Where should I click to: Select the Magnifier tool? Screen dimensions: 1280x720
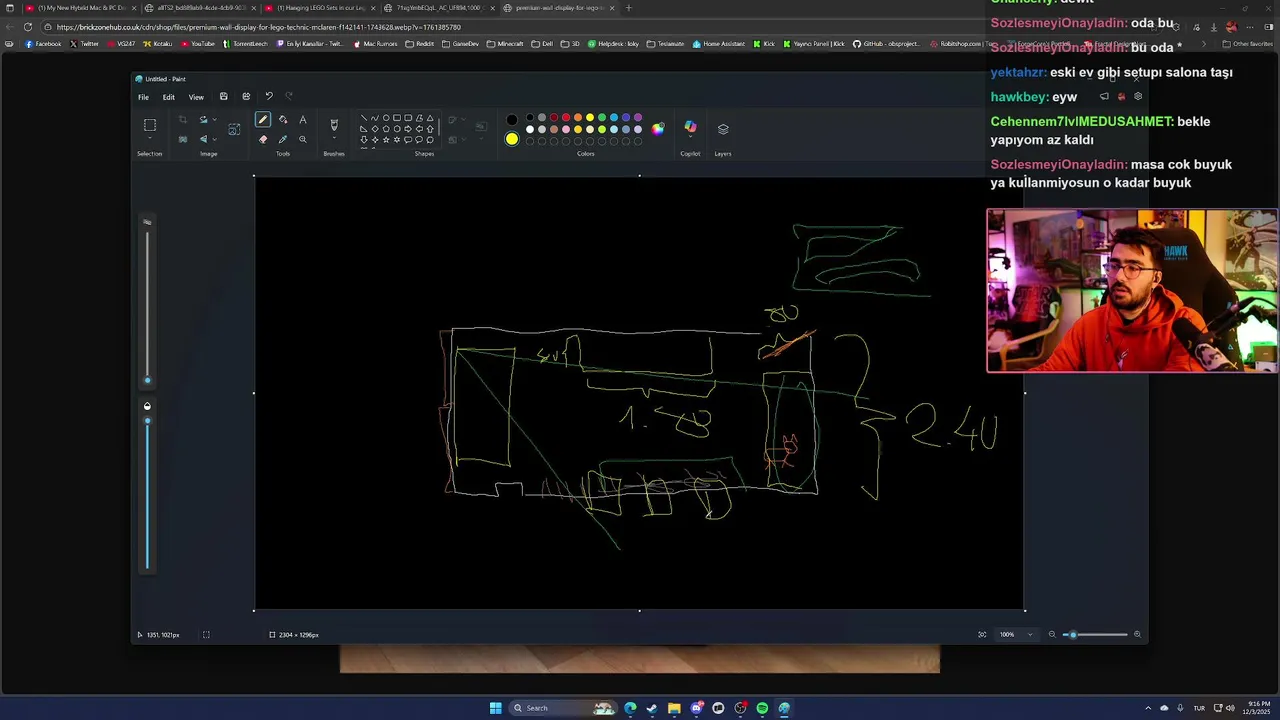coord(303,139)
